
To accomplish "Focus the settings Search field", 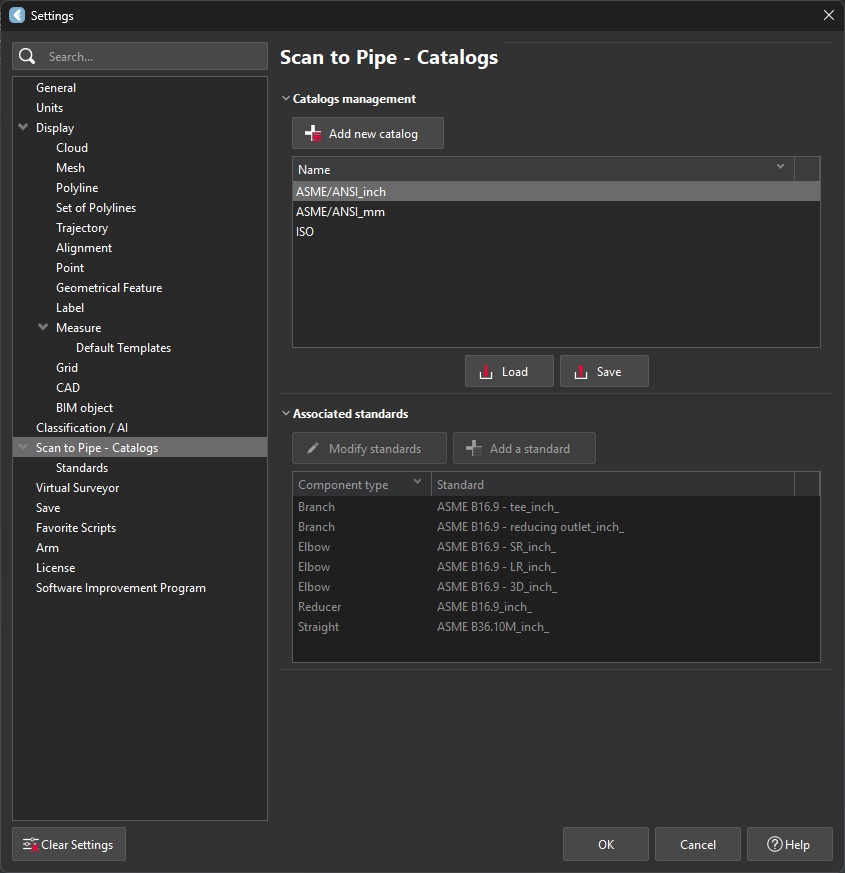I will tap(150, 57).
